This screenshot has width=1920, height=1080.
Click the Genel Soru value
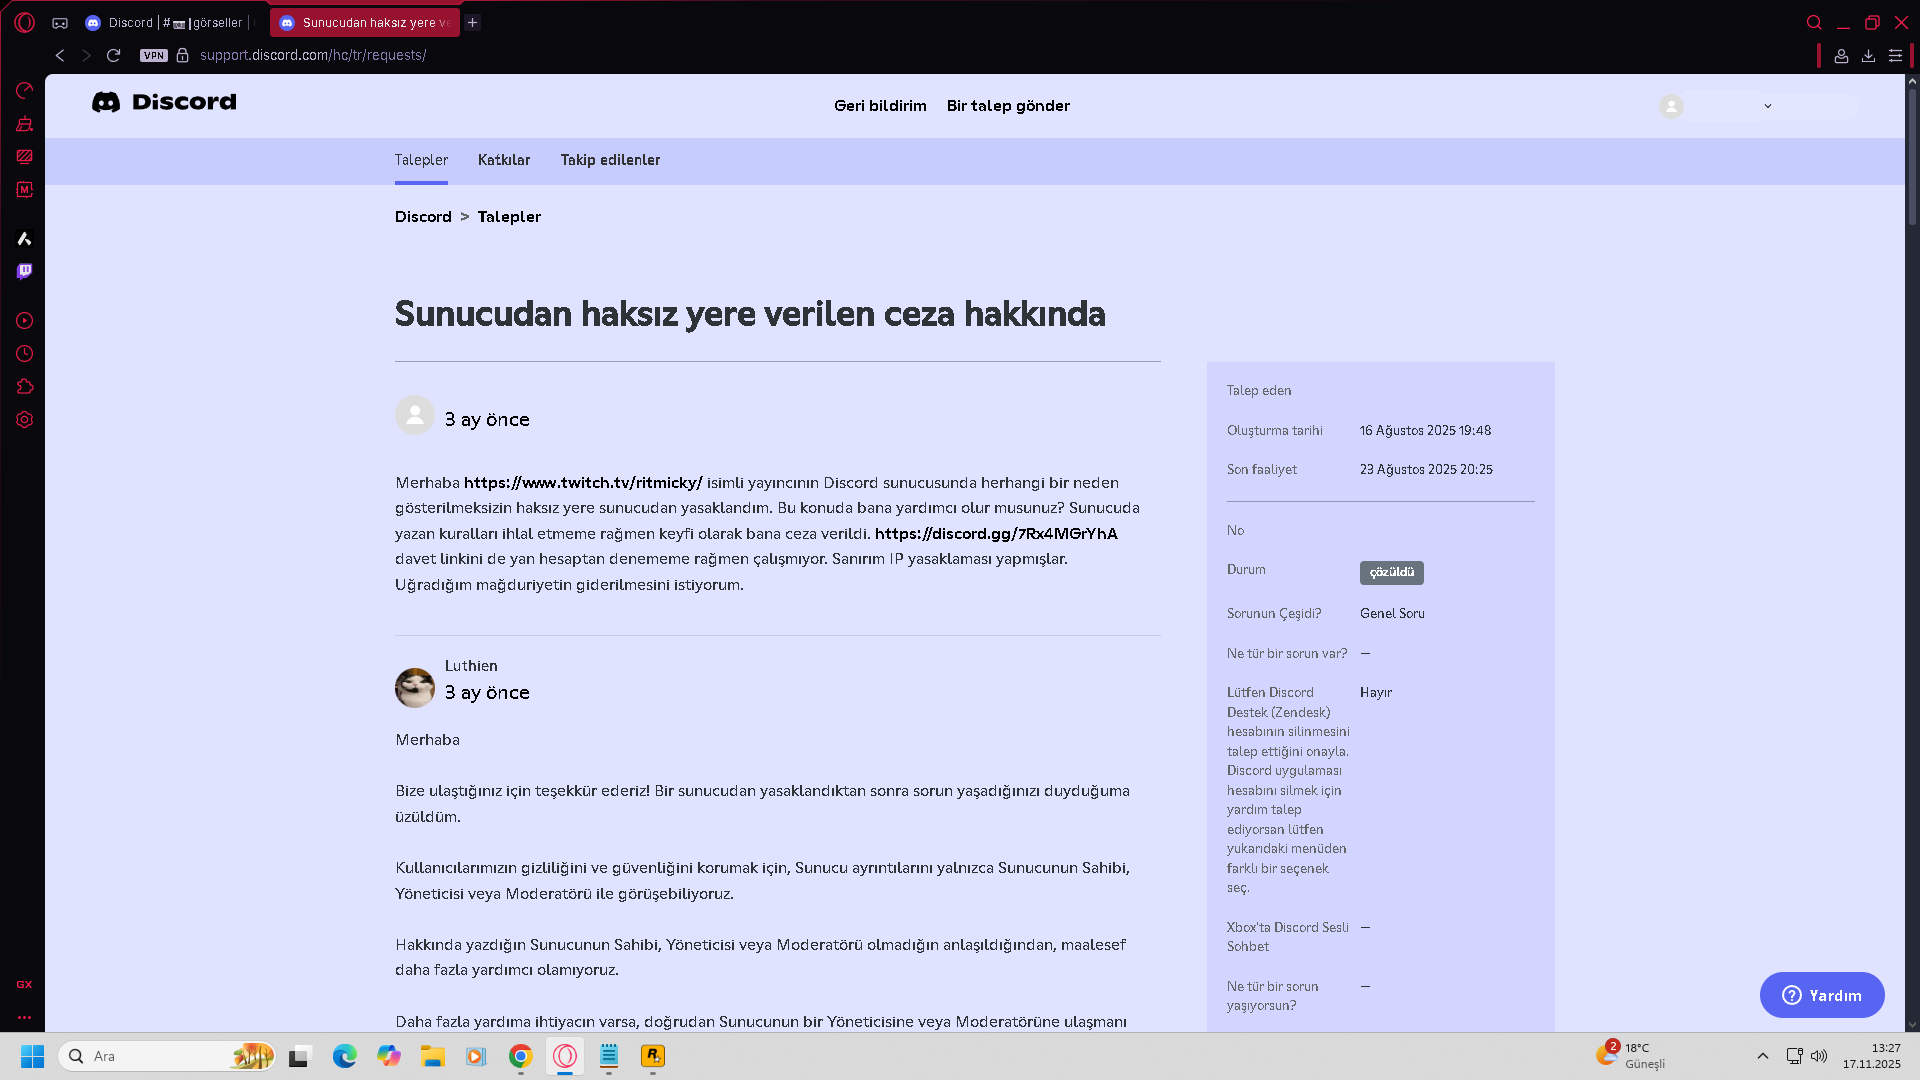(1392, 614)
